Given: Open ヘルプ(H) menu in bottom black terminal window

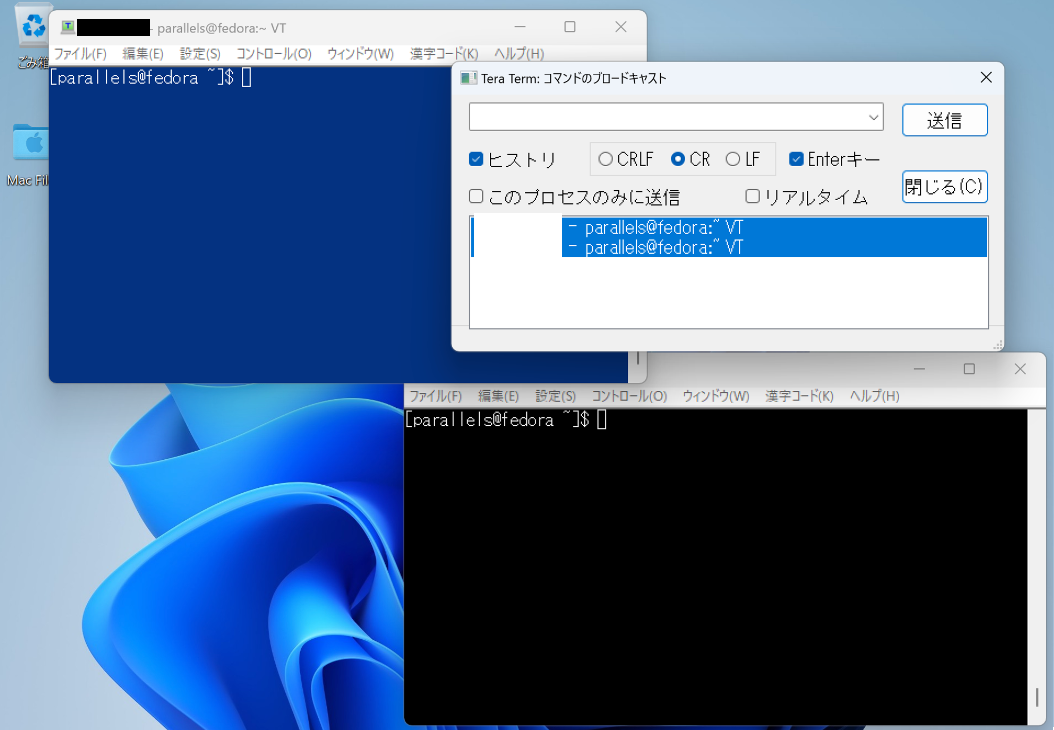Looking at the screenshot, I should tap(875, 396).
